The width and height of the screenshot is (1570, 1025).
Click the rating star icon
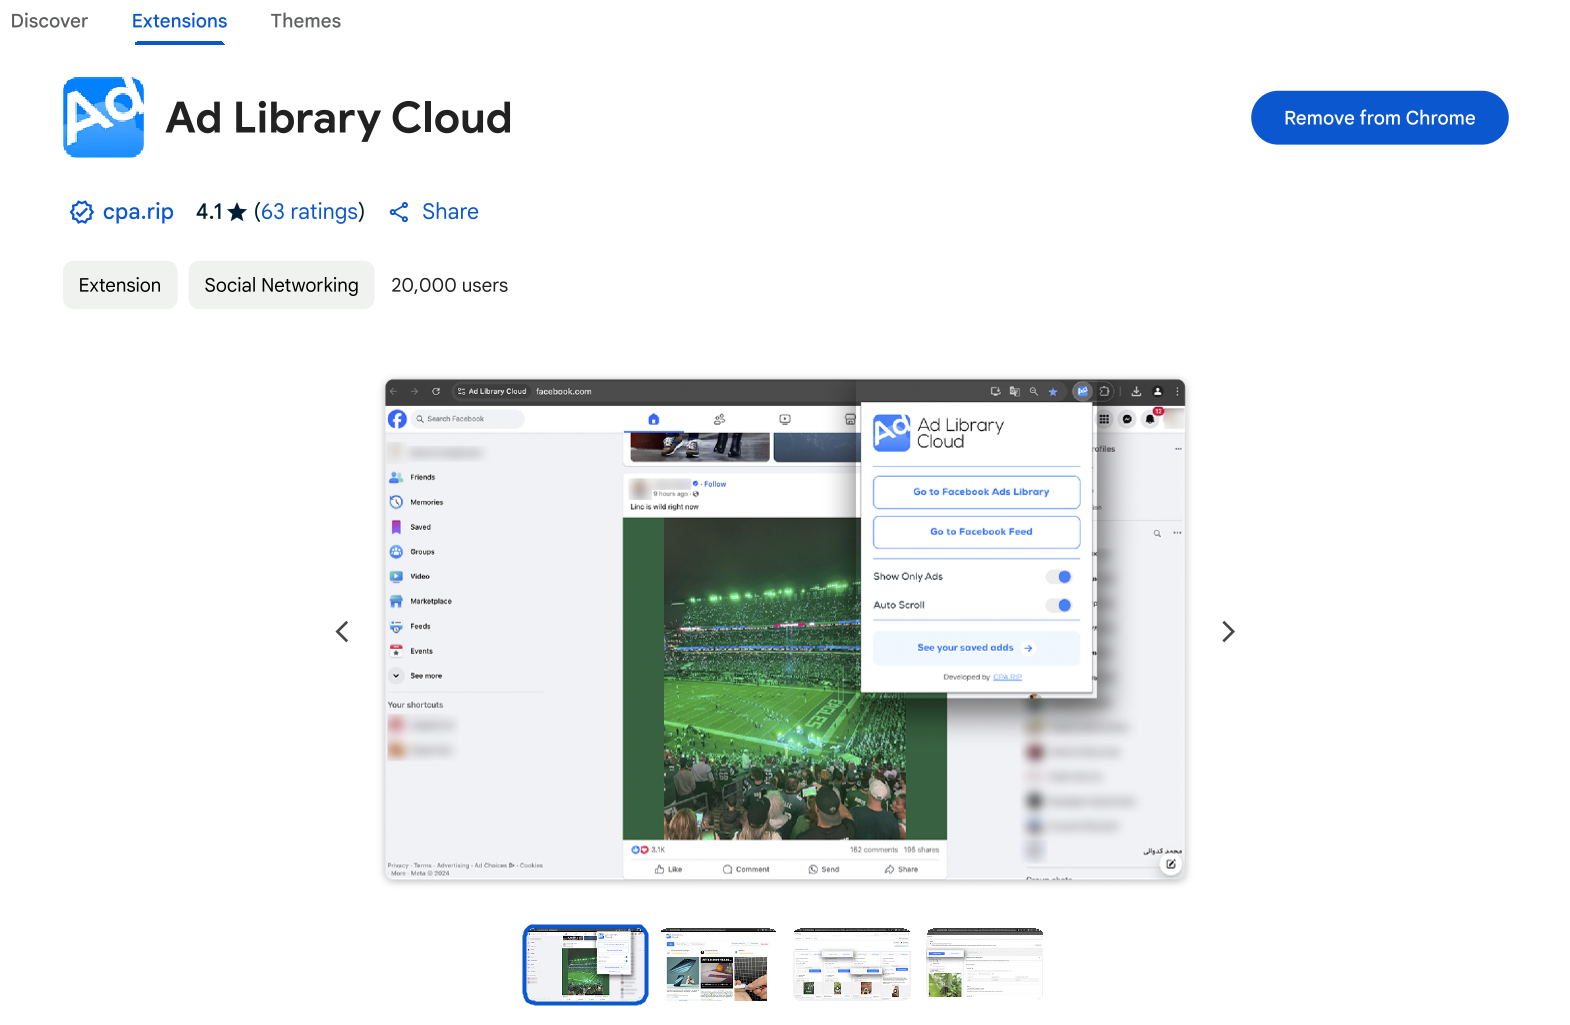[x=237, y=212]
